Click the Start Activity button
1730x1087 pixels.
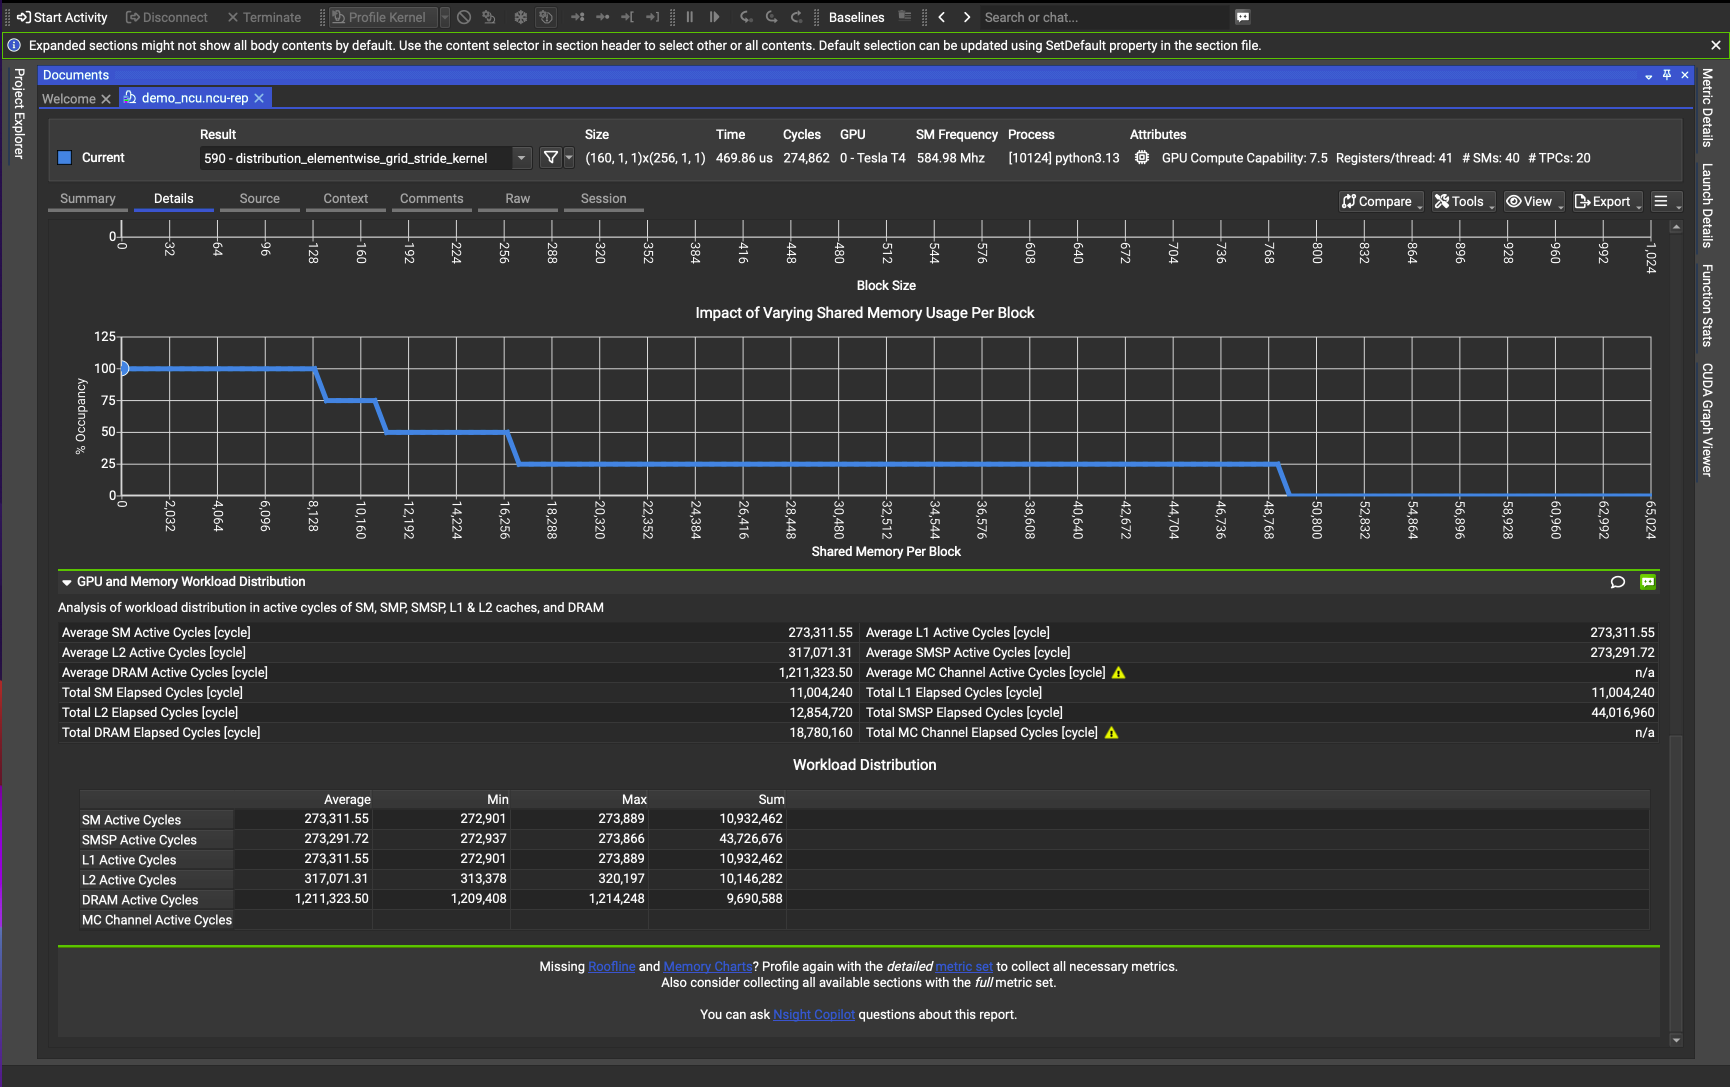click(62, 17)
